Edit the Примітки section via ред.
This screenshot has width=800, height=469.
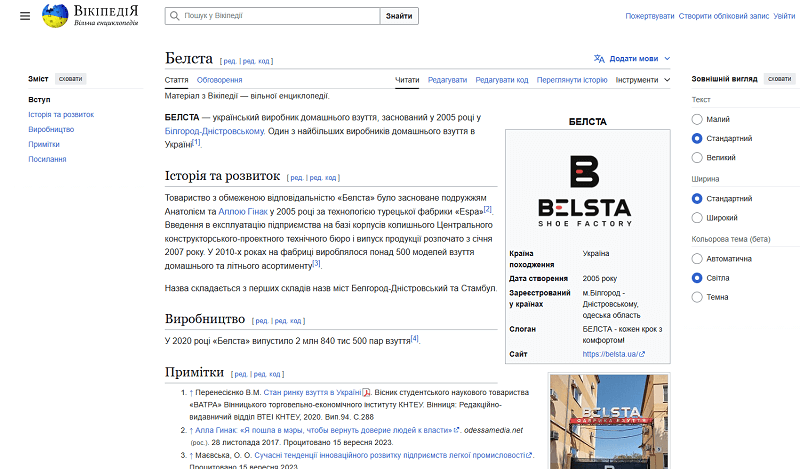240,375
